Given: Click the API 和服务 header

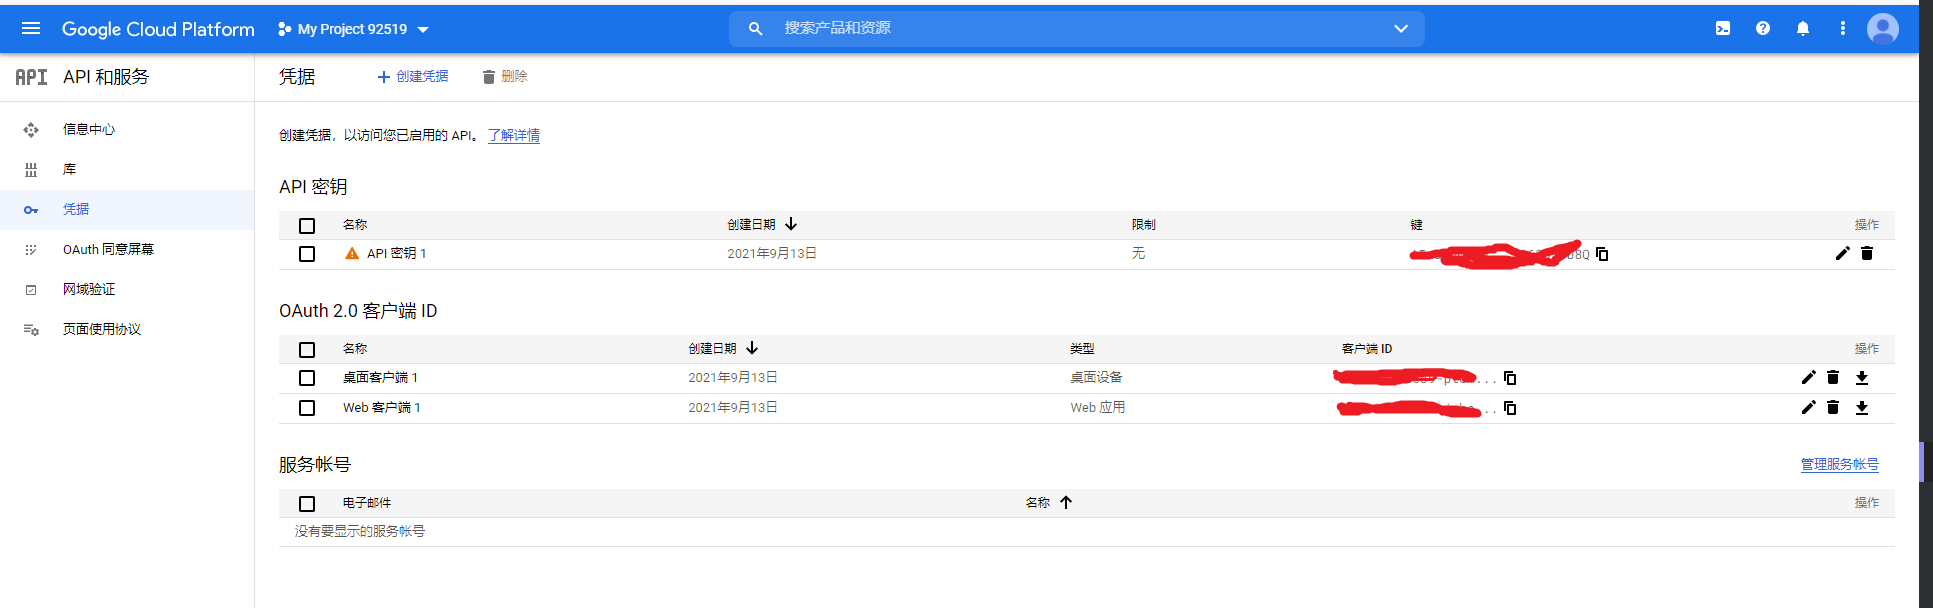Looking at the screenshot, I should pyautogui.click(x=106, y=77).
